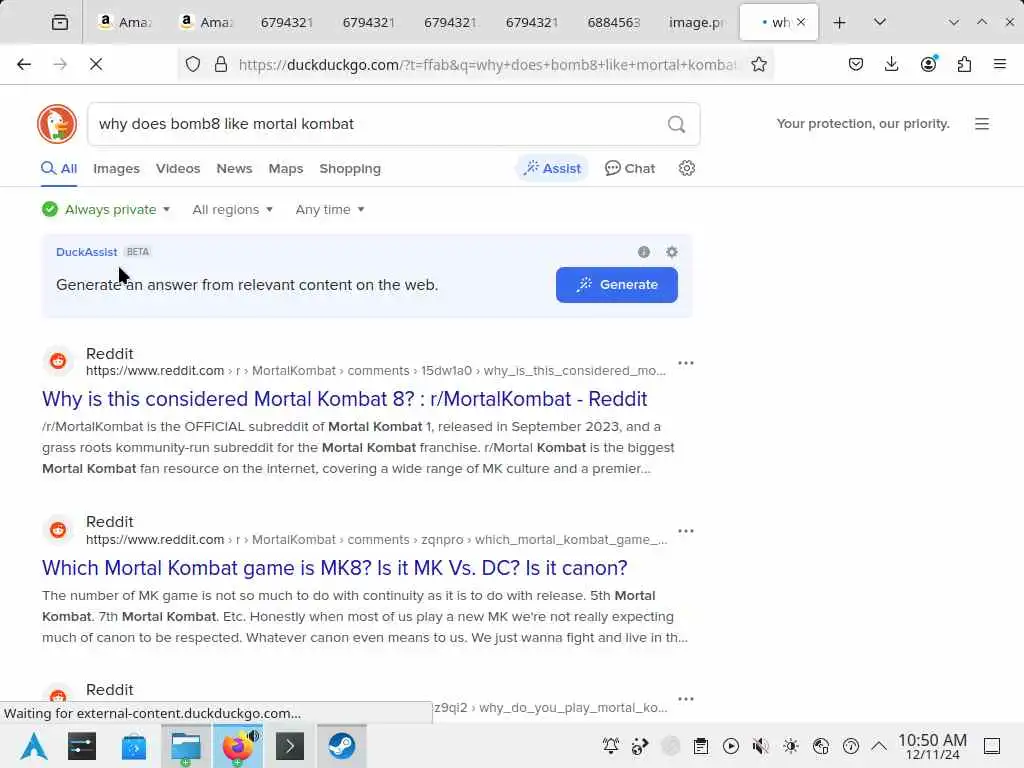Click the Generate button

coord(616,285)
